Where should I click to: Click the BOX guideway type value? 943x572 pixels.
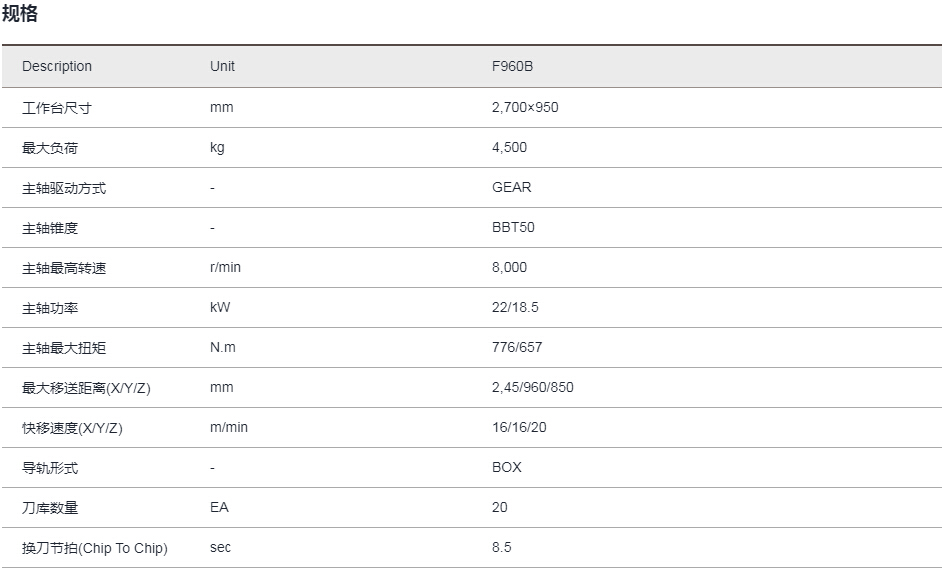coord(507,467)
